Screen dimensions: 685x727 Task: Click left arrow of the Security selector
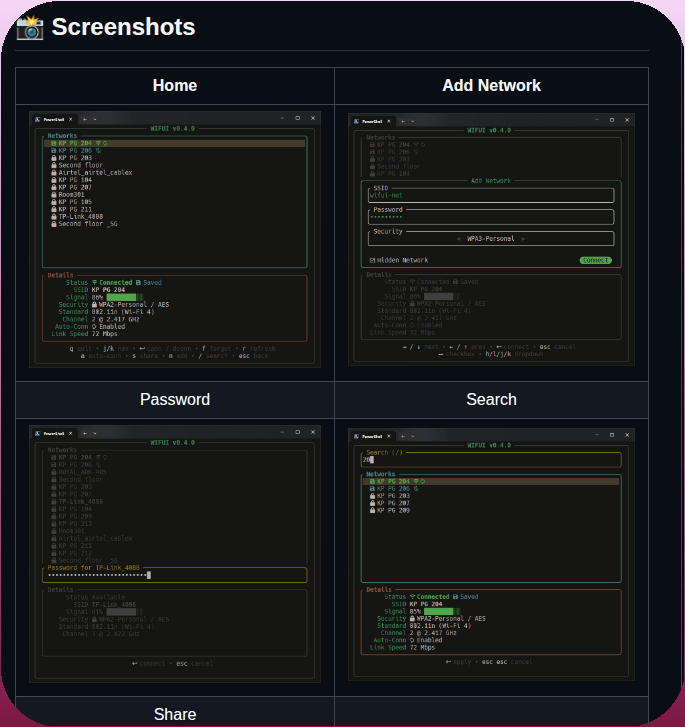click(x=459, y=239)
